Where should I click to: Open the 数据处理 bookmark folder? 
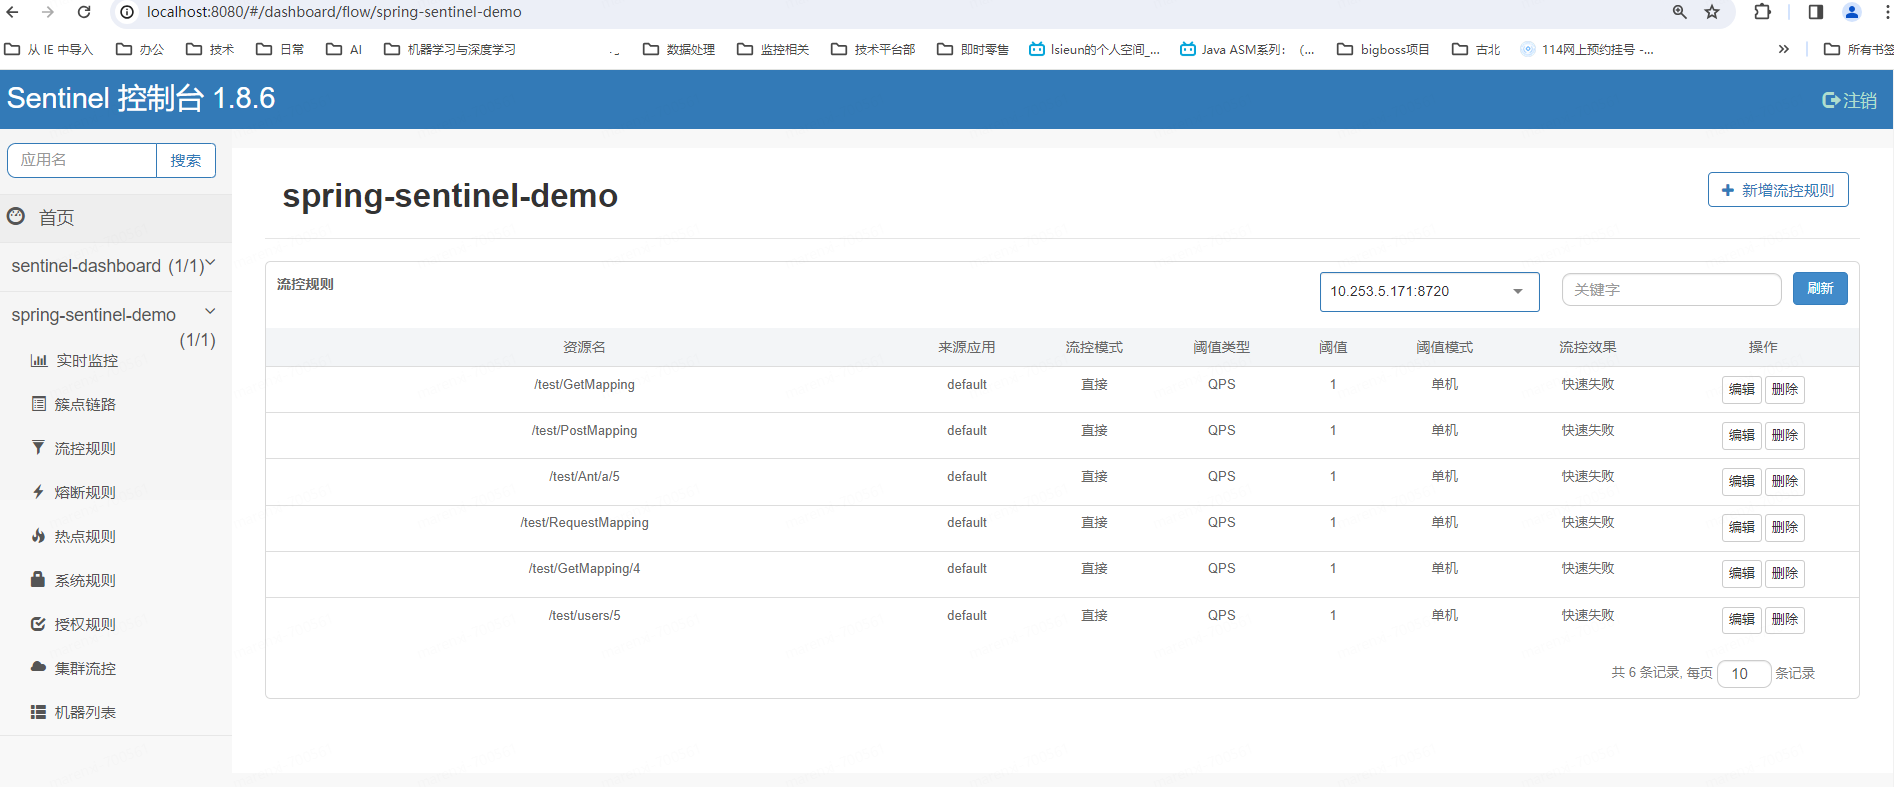[679, 49]
